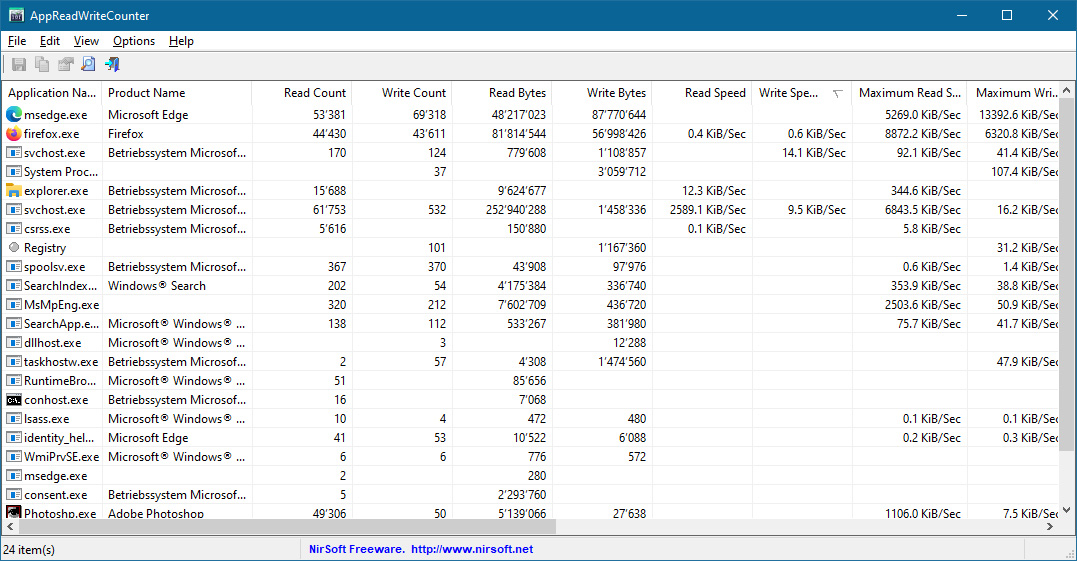Toggle Write Speed column sort order

point(802,93)
